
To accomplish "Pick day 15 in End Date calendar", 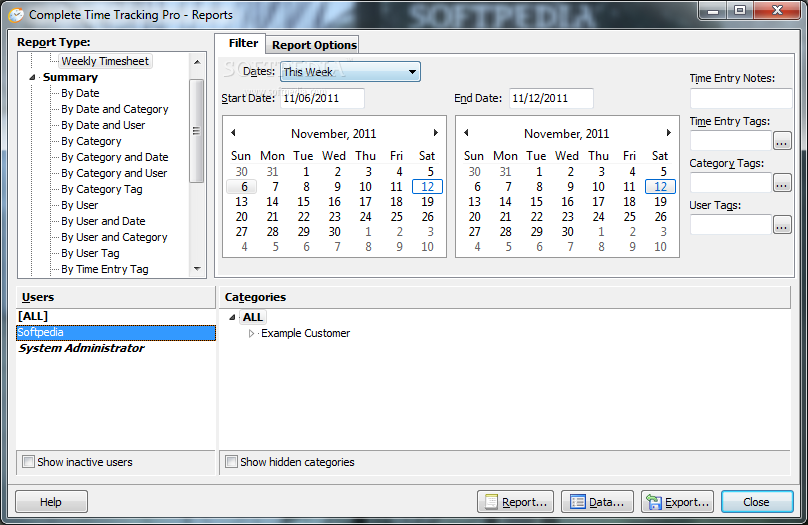I will [x=536, y=201].
